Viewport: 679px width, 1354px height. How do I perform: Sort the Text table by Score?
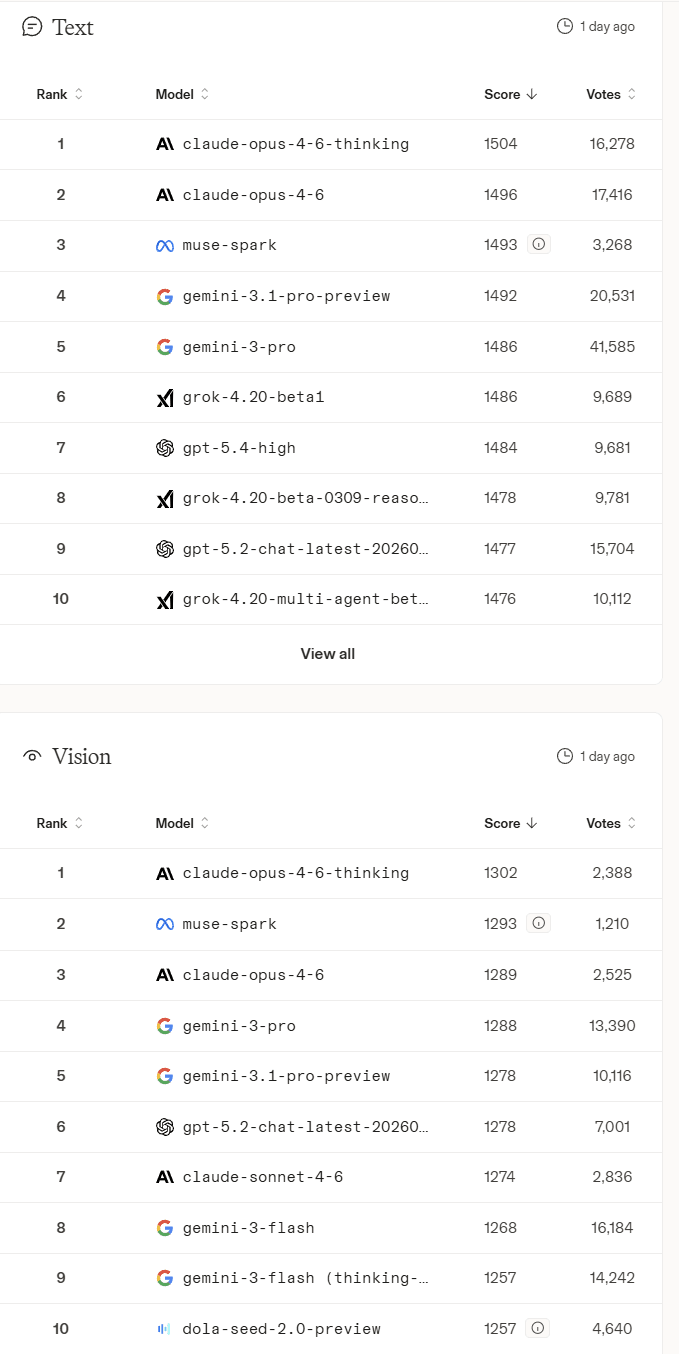[x=511, y=94]
